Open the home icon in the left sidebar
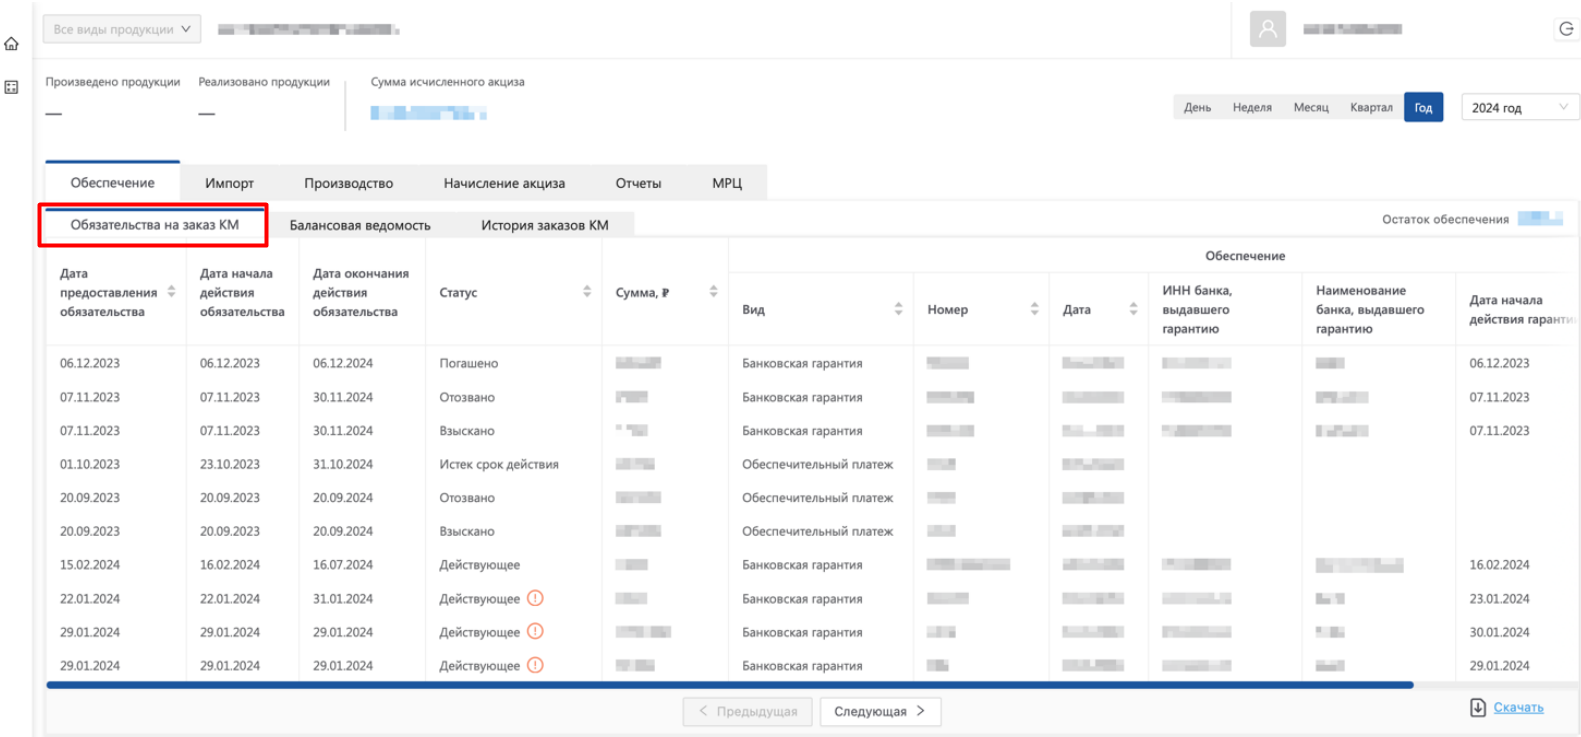This screenshot has height=737, width=1581. (x=11, y=44)
